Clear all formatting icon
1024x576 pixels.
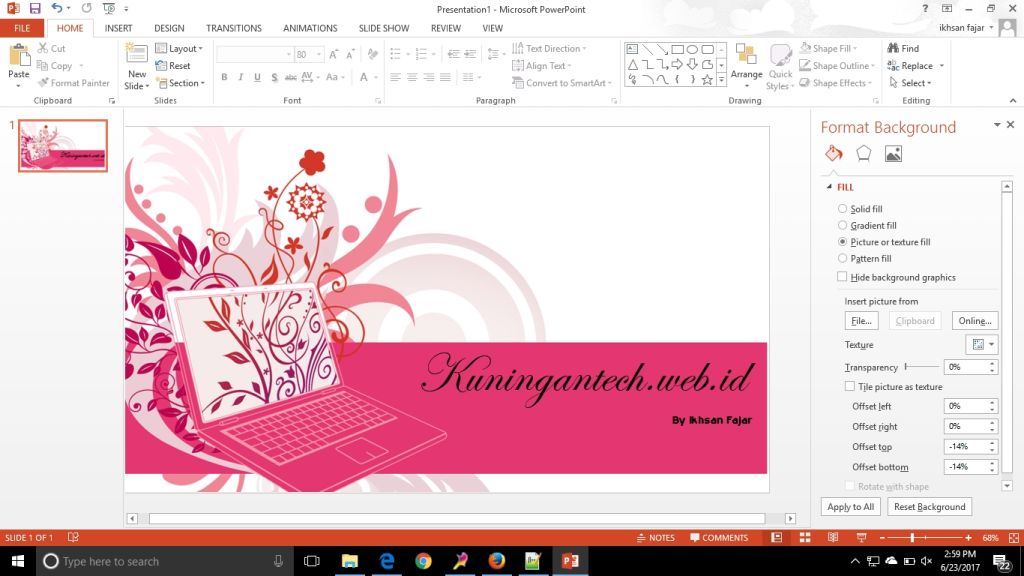click(372, 54)
